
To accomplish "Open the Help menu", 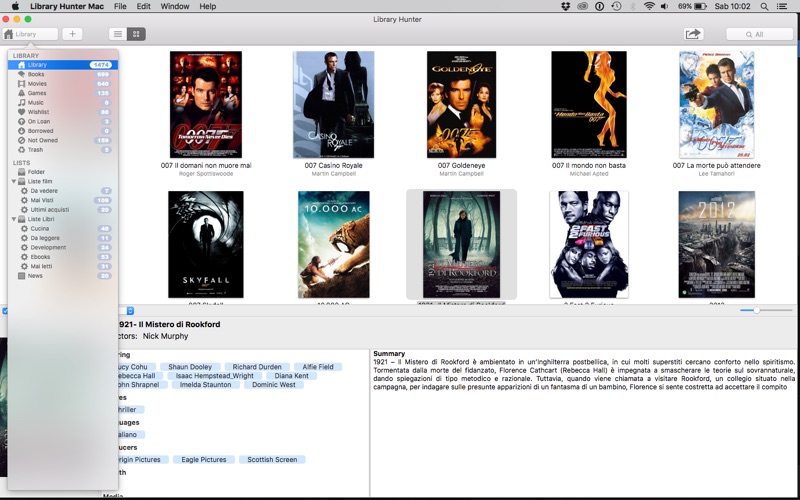I will pos(208,6).
